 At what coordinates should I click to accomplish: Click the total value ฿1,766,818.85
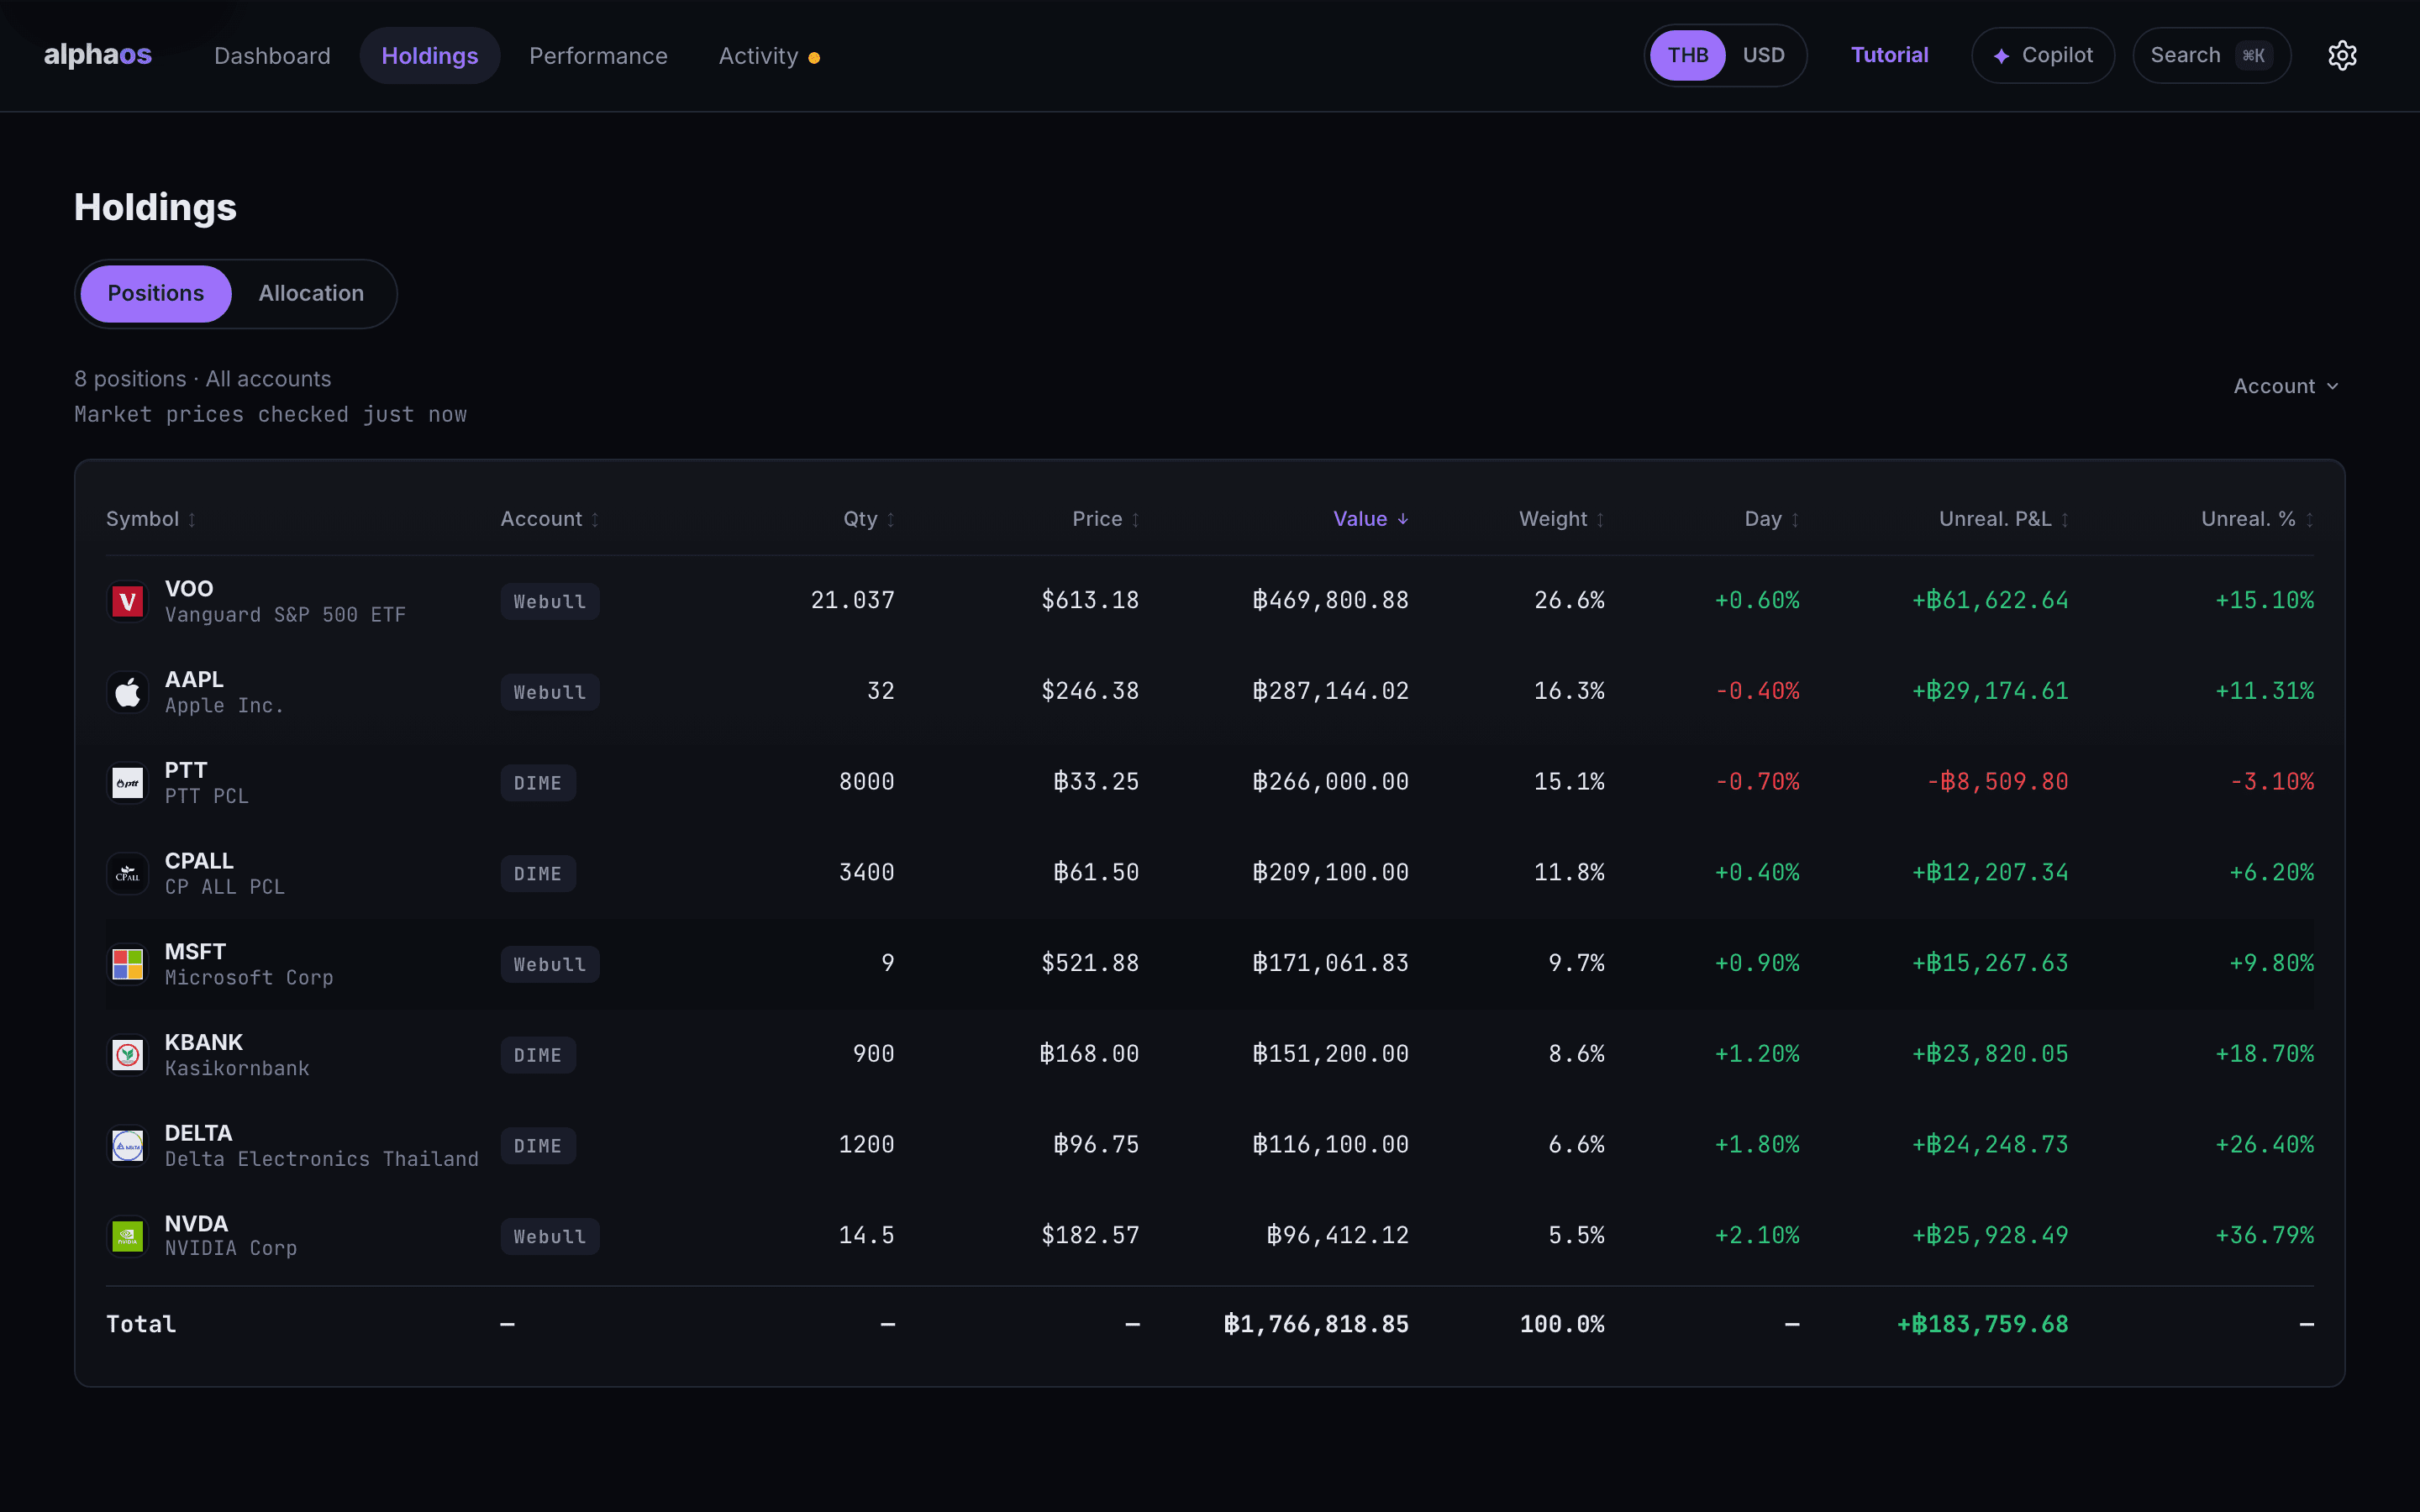(1316, 1324)
